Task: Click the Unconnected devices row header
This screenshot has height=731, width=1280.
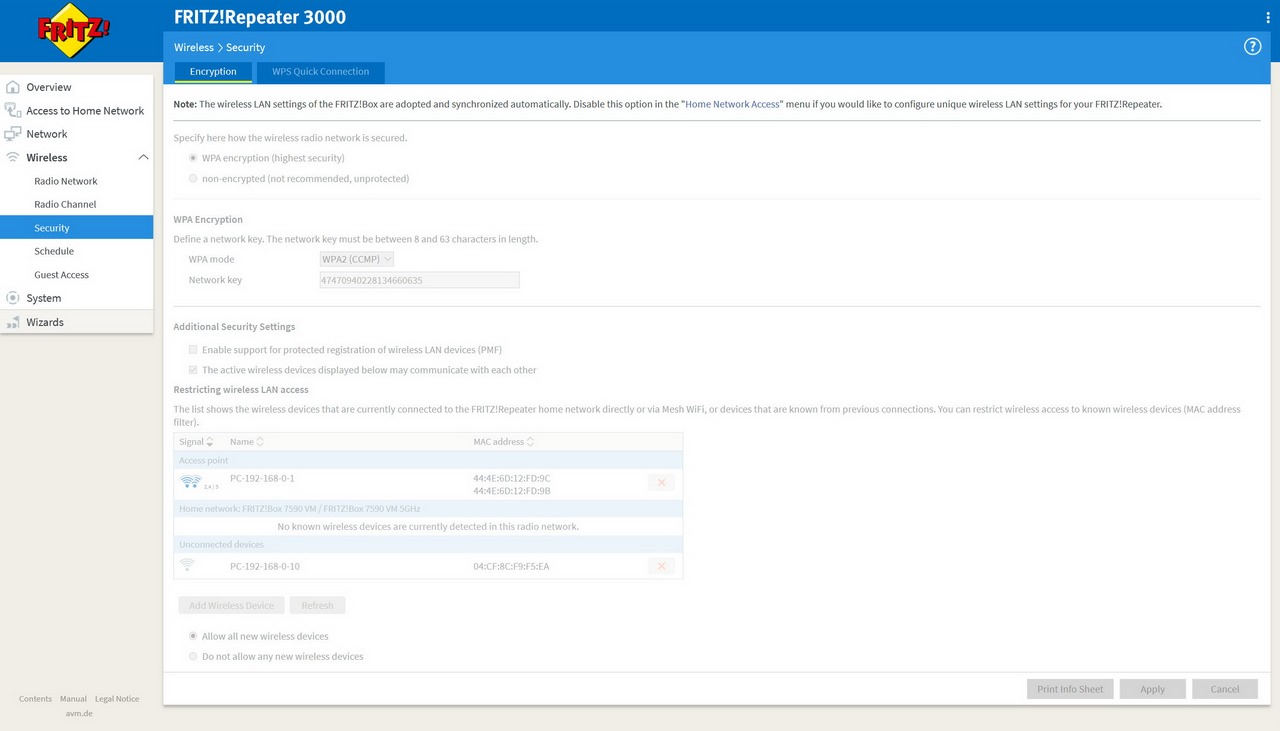Action: [428, 545]
